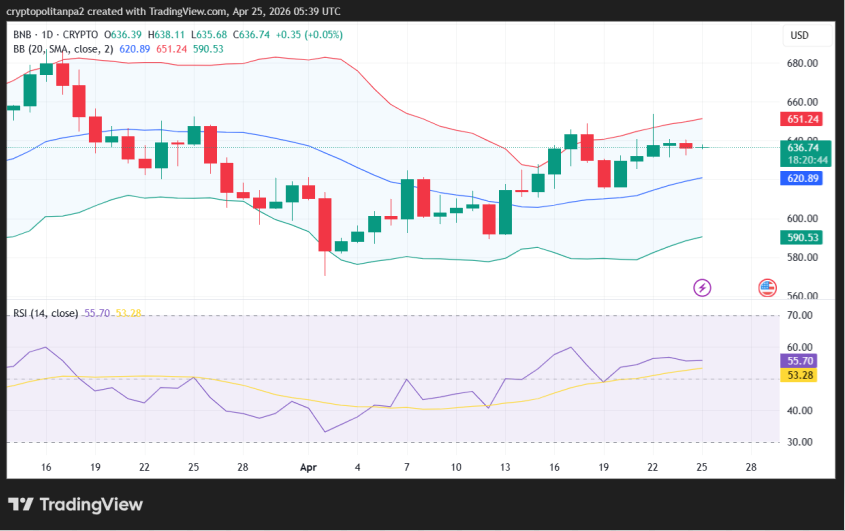Screen dimensions: 845x531
Task: Click the 636.74 current price label
Action: pyautogui.click(x=804, y=147)
